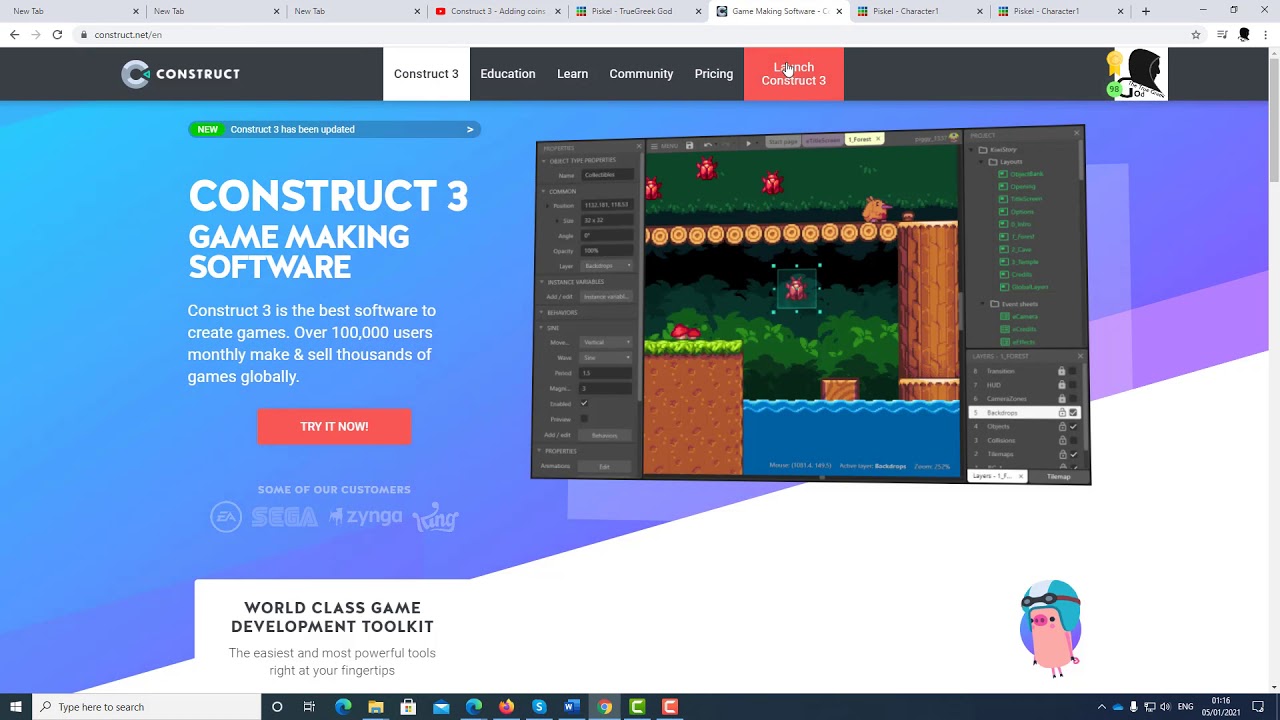Open the green Camtasia icon in taskbar

[x=637, y=707]
